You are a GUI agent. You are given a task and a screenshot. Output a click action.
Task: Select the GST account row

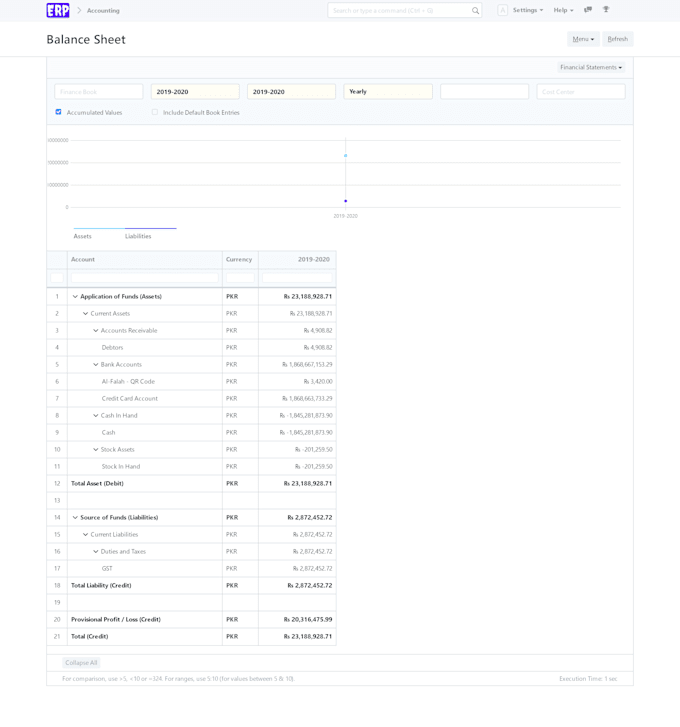[191, 569]
